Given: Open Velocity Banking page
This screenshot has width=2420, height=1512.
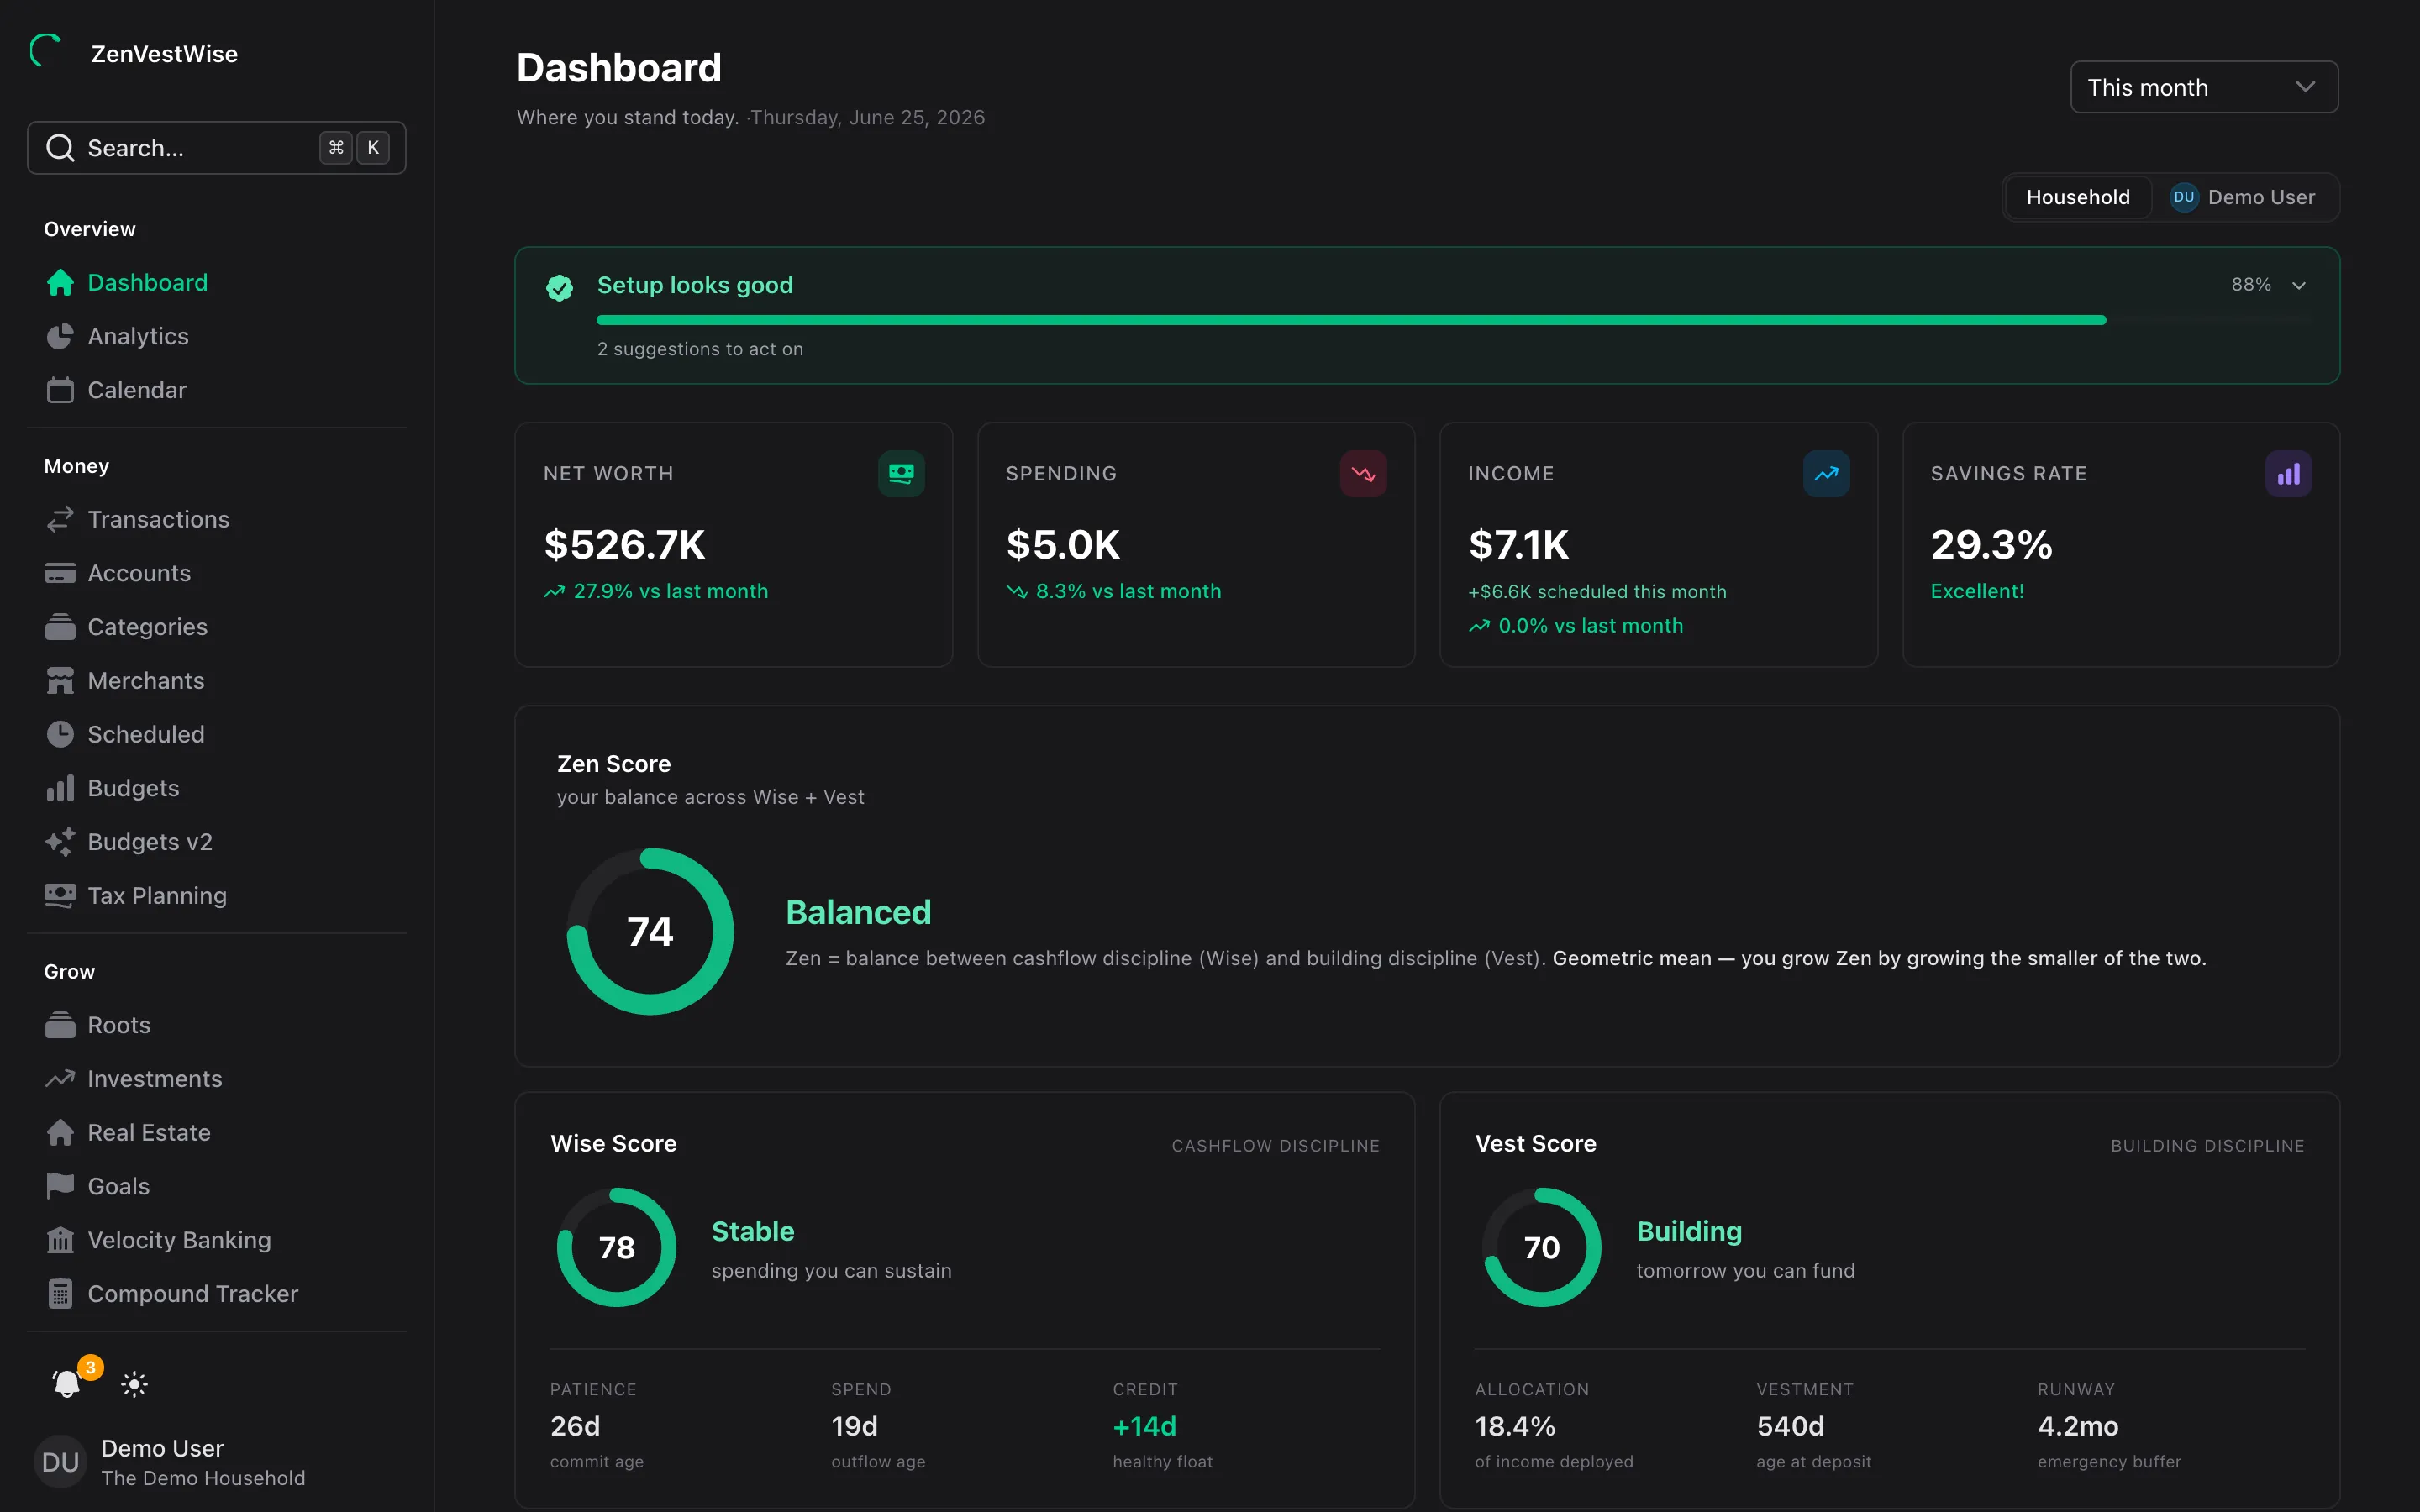Looking at the screenshot, I should 216,1240.
